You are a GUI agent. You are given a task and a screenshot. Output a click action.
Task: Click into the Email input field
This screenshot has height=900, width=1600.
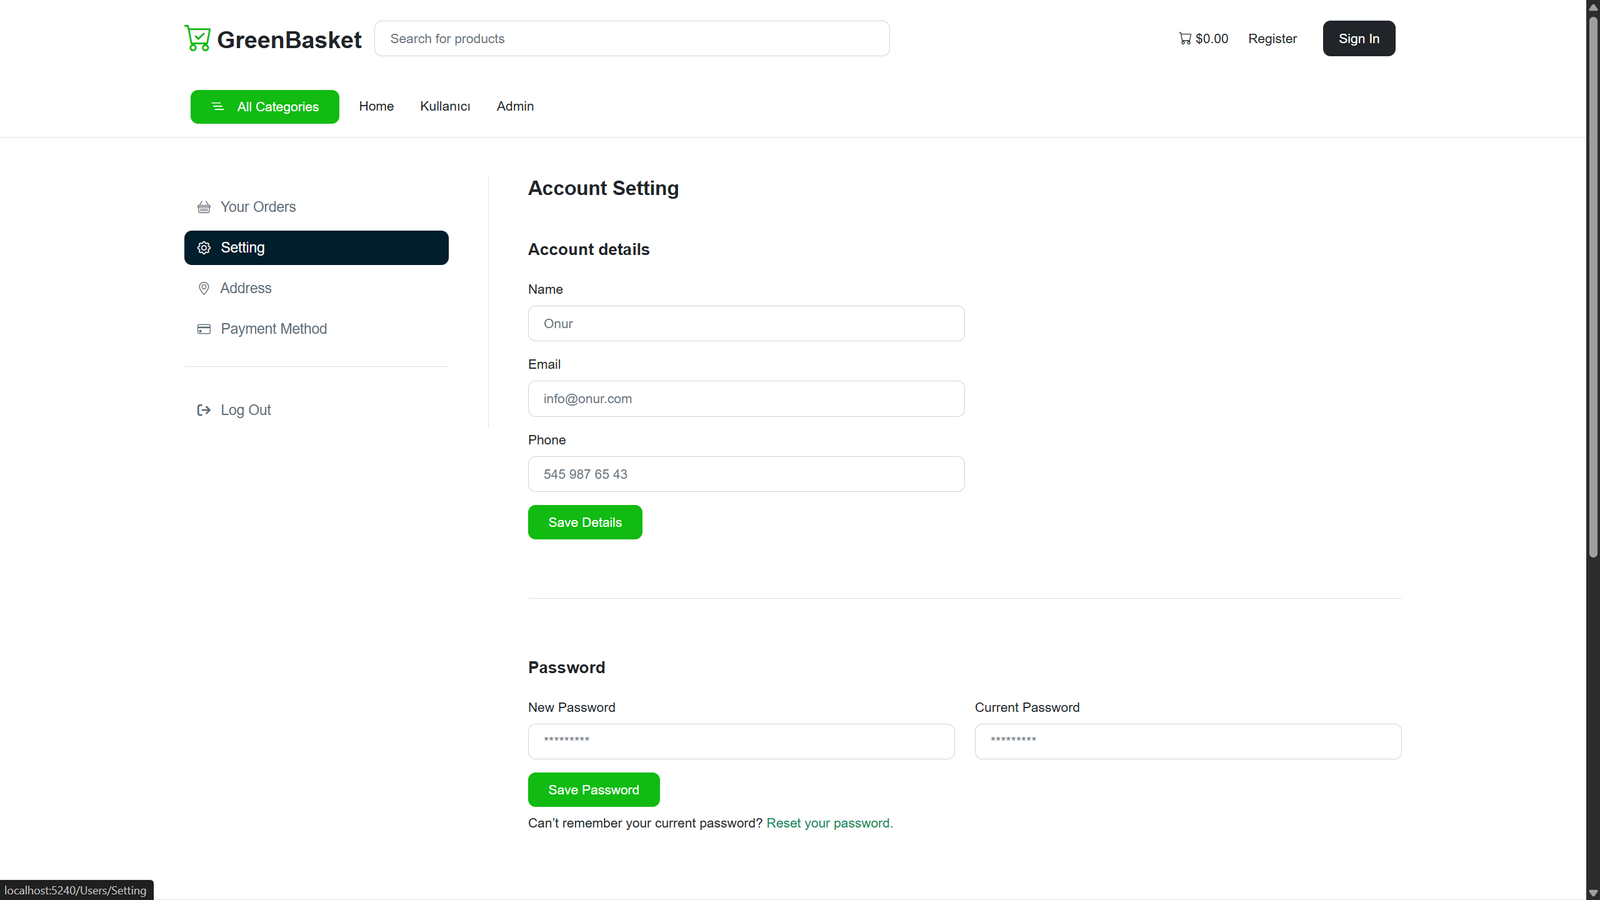click(746, 399)
